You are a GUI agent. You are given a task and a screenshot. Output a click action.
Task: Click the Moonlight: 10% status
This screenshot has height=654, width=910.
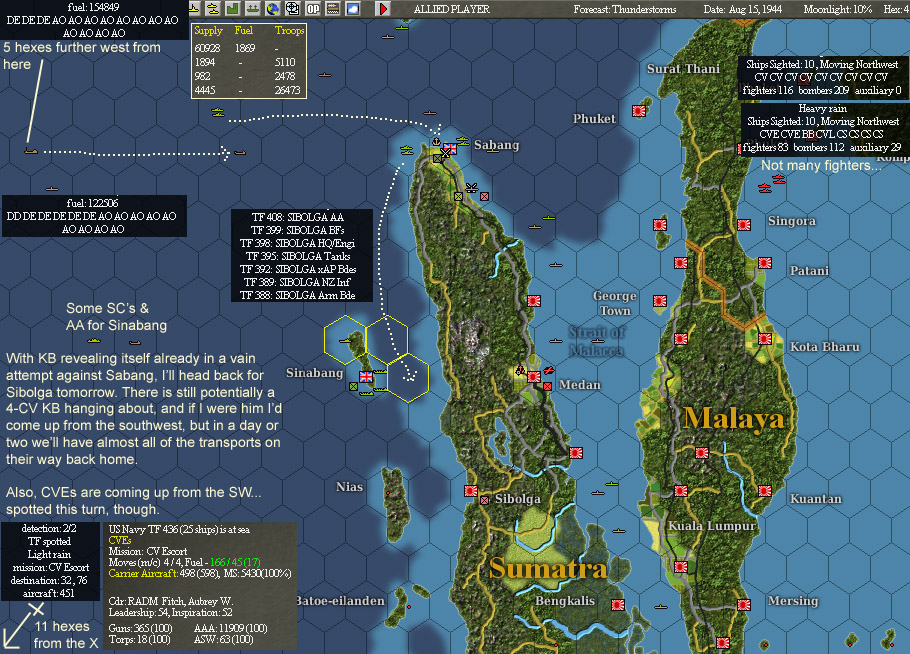coord(837,9)
